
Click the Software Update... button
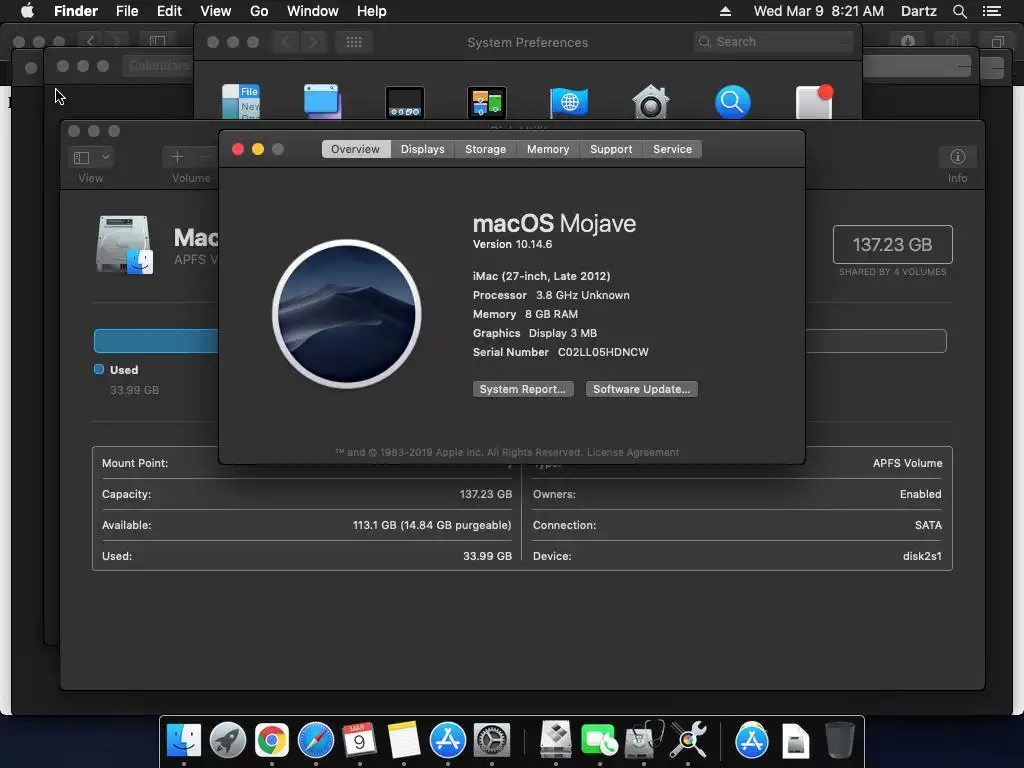pos(641,389)
